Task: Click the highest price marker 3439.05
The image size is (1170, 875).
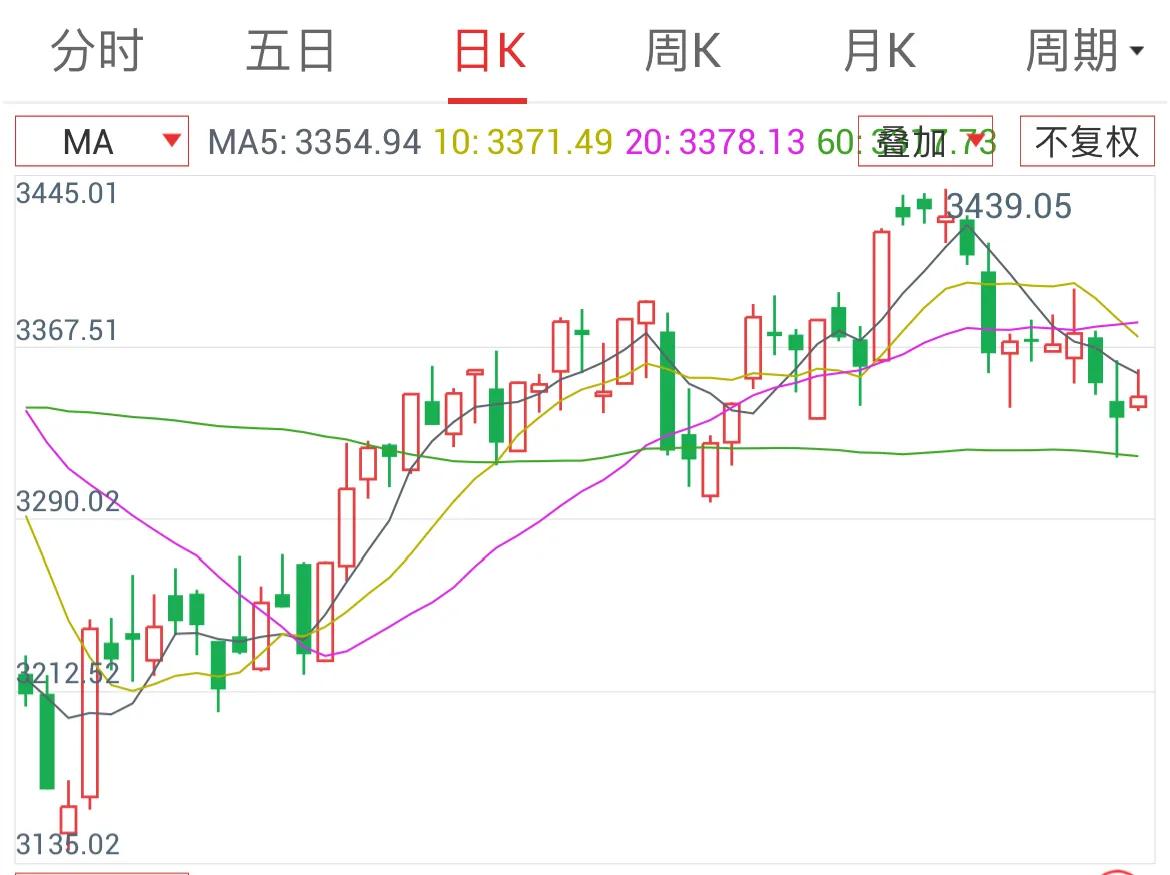Action: [1008, 207]
